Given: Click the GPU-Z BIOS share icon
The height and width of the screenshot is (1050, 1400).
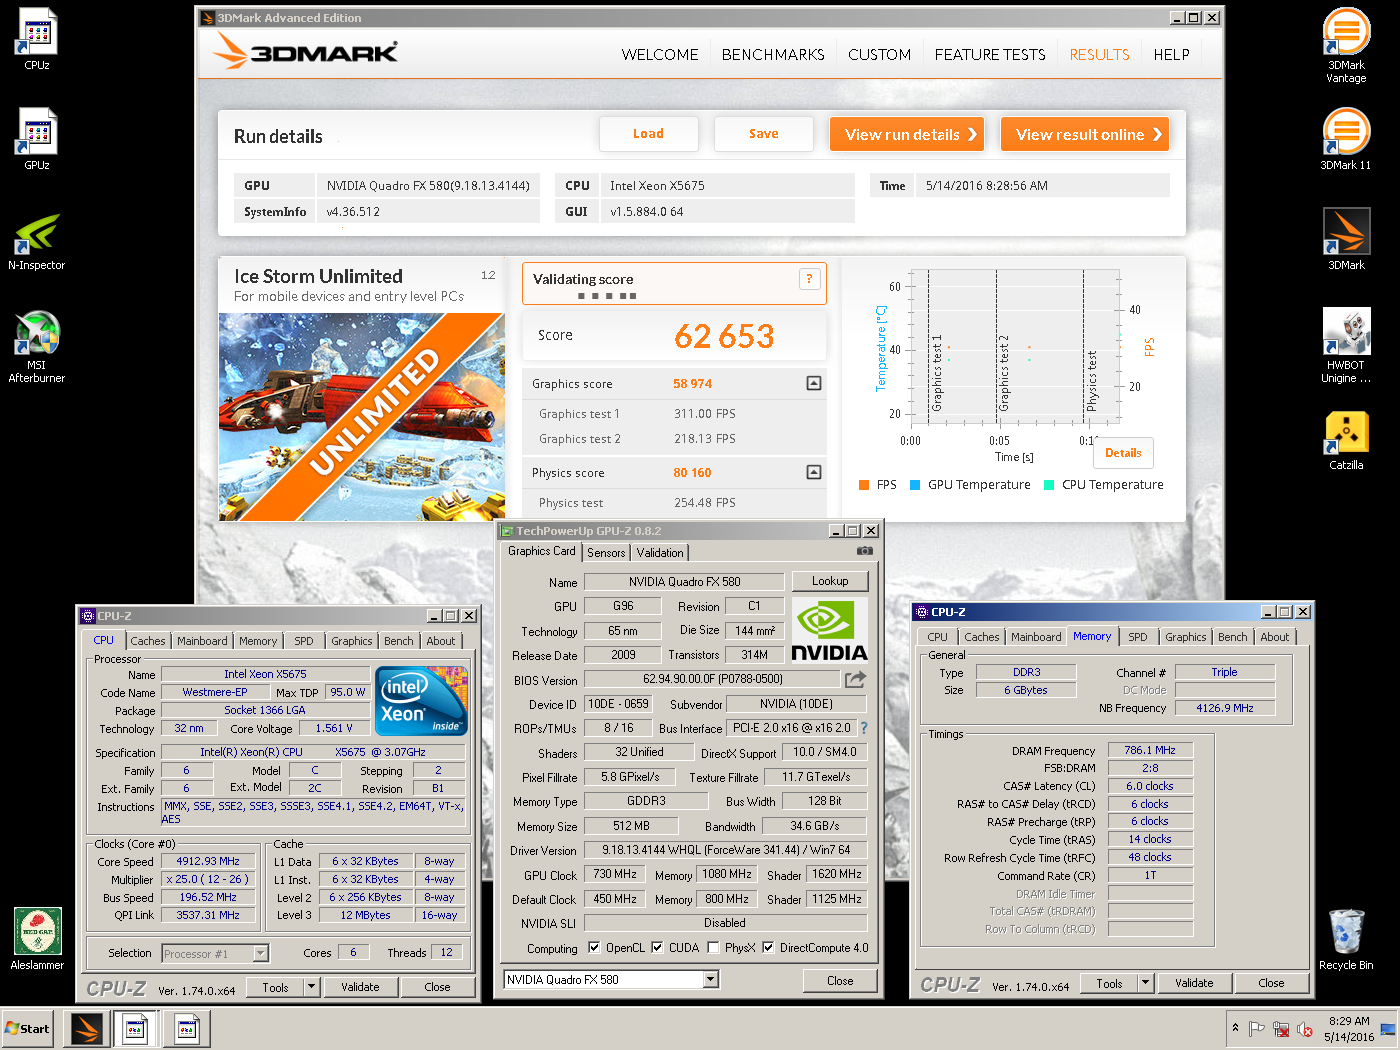Looking at the screenshot, I should 855,680.
